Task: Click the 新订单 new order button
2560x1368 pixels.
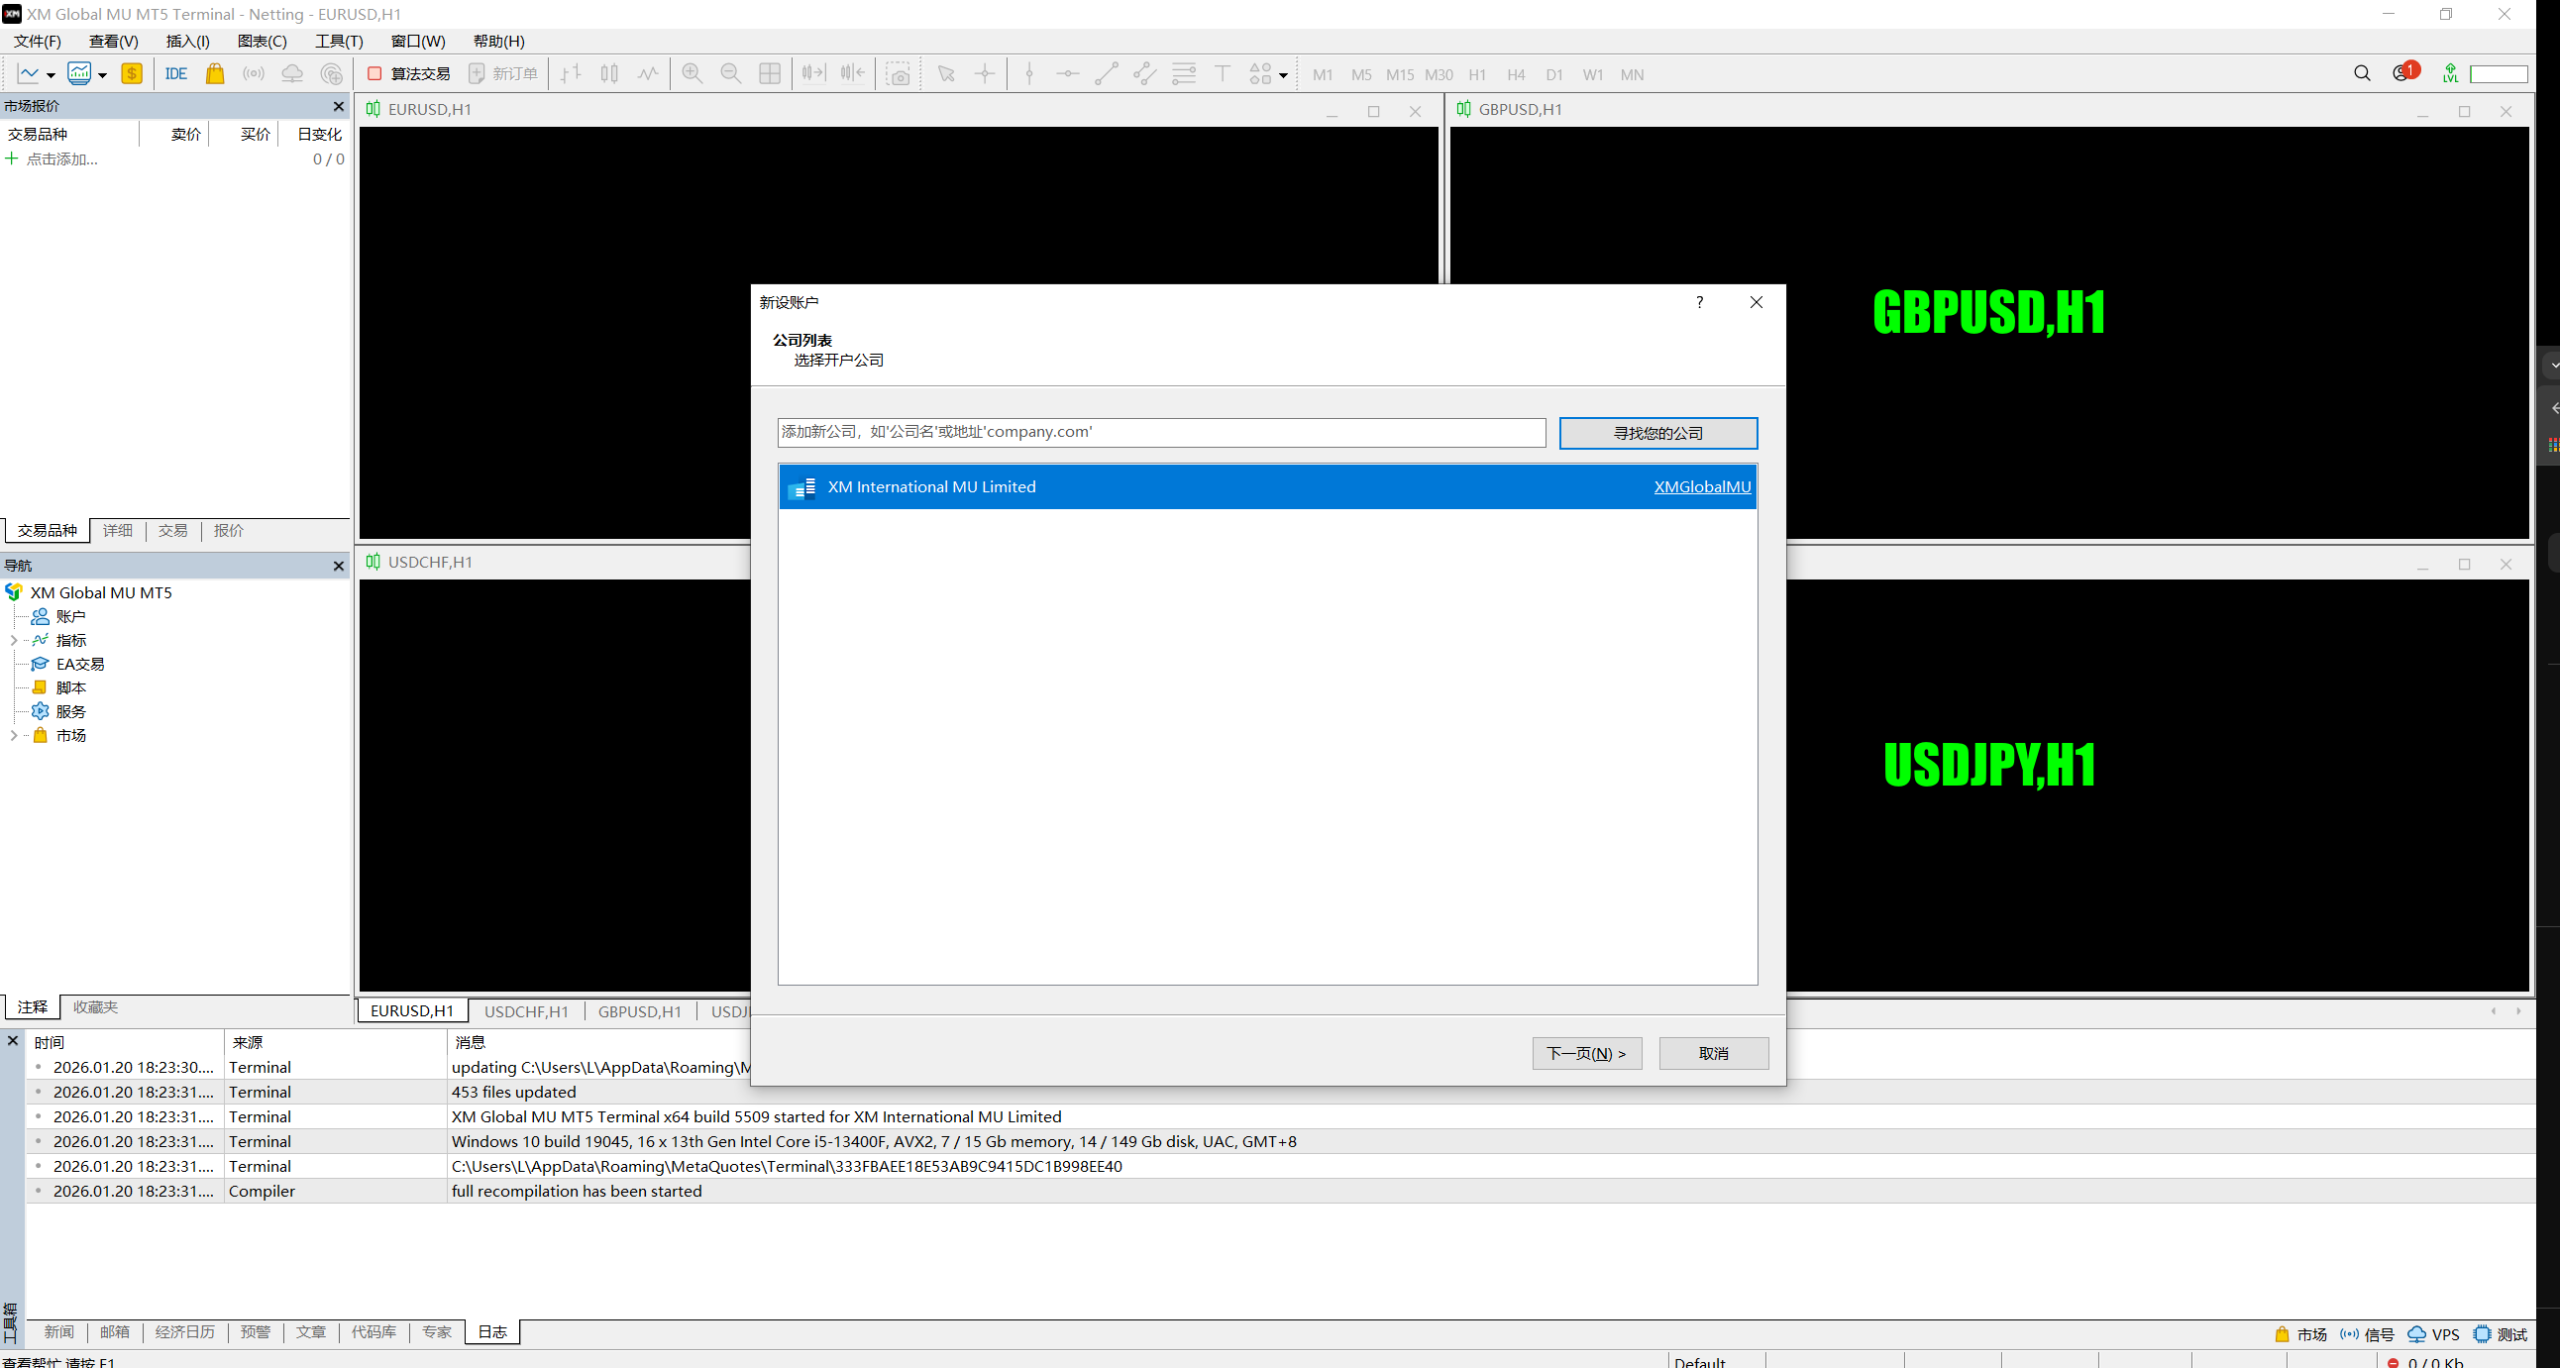Action: point(503,74)
